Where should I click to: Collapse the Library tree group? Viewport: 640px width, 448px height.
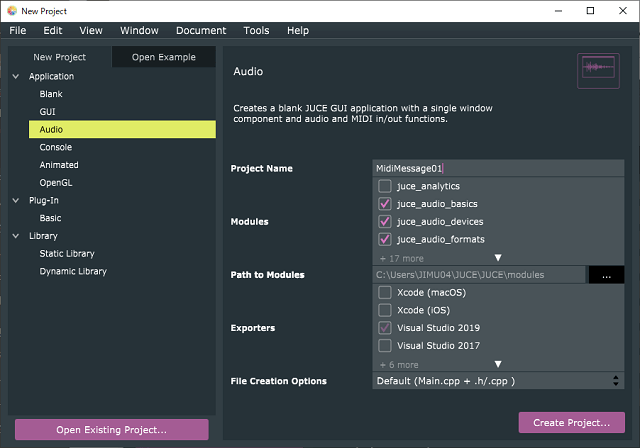pos(16,236)
